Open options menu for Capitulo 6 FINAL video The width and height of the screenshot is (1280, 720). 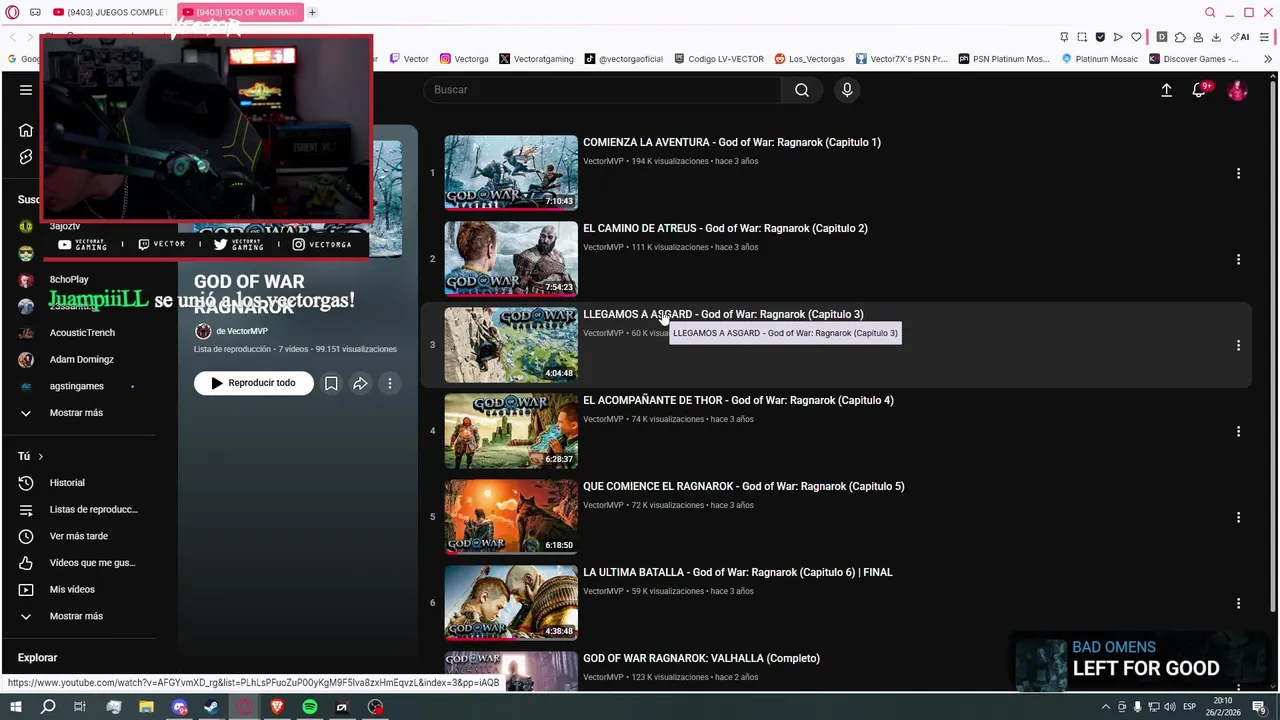tap(1238, 603)
